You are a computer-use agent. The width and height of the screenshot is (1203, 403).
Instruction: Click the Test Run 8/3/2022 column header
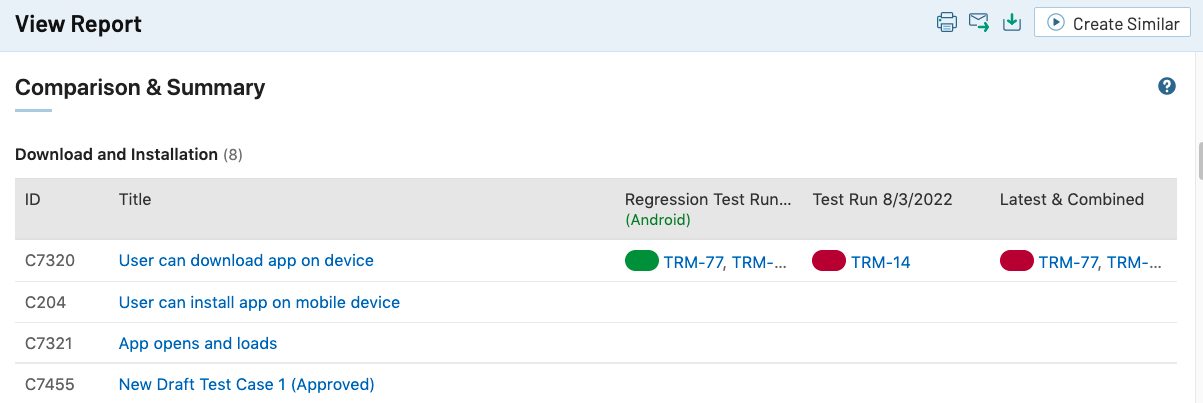[882, 199]
